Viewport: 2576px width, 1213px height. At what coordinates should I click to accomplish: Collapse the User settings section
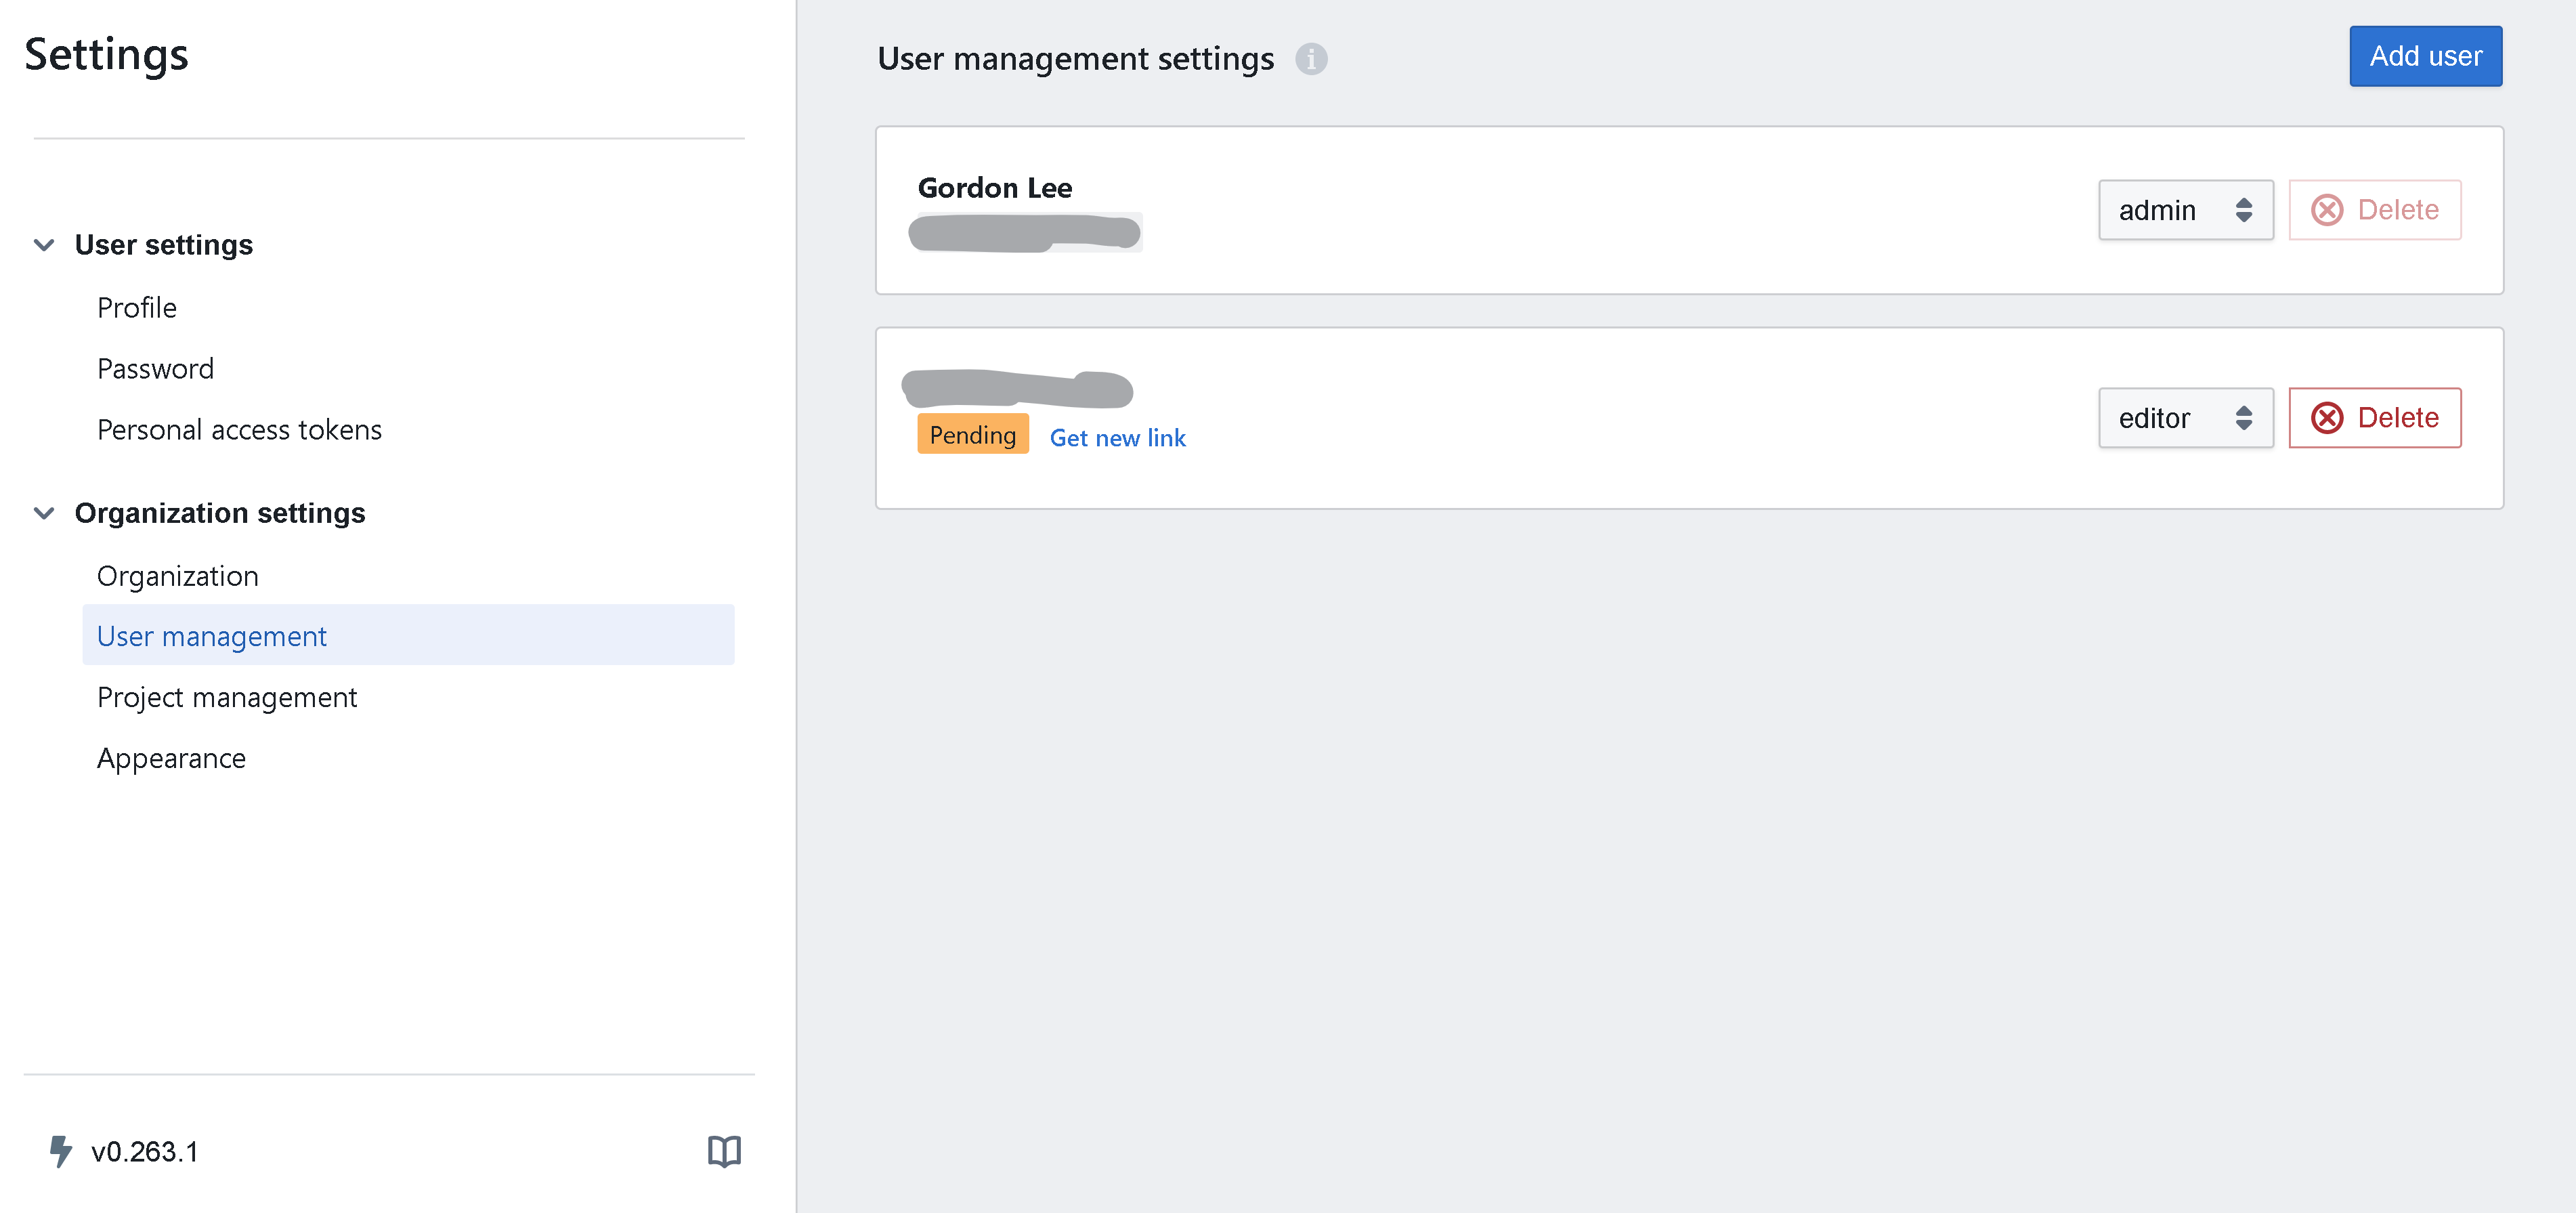pyautogui.click(x=44, y=244)
